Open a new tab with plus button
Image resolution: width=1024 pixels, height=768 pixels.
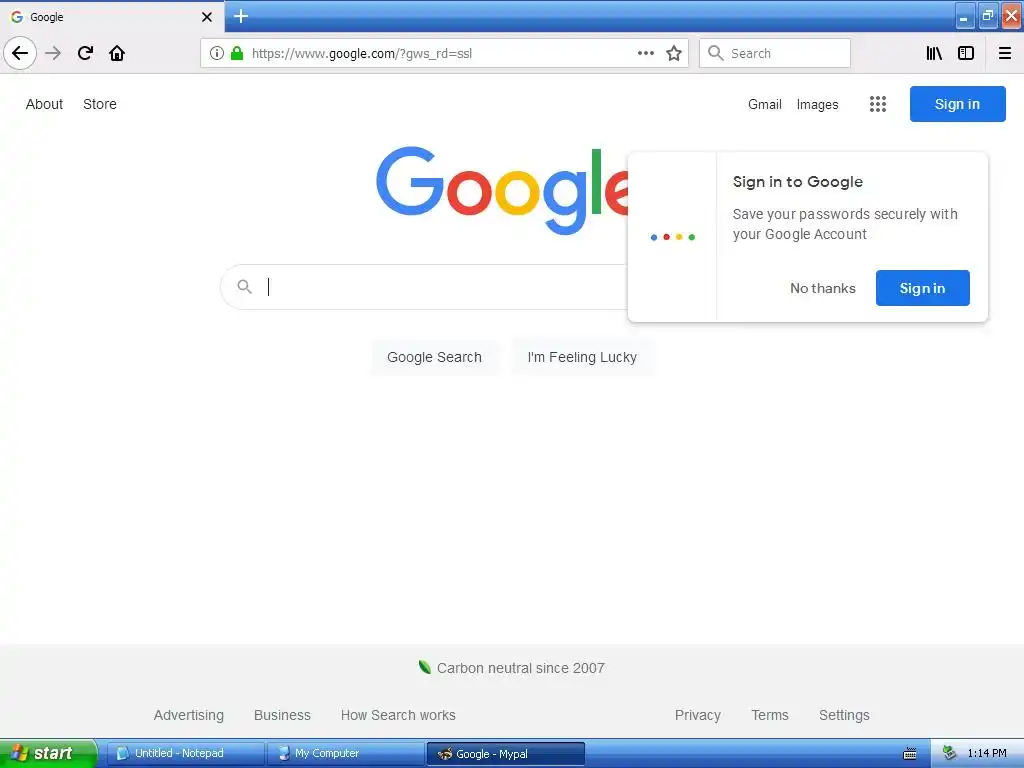point(241,16)
